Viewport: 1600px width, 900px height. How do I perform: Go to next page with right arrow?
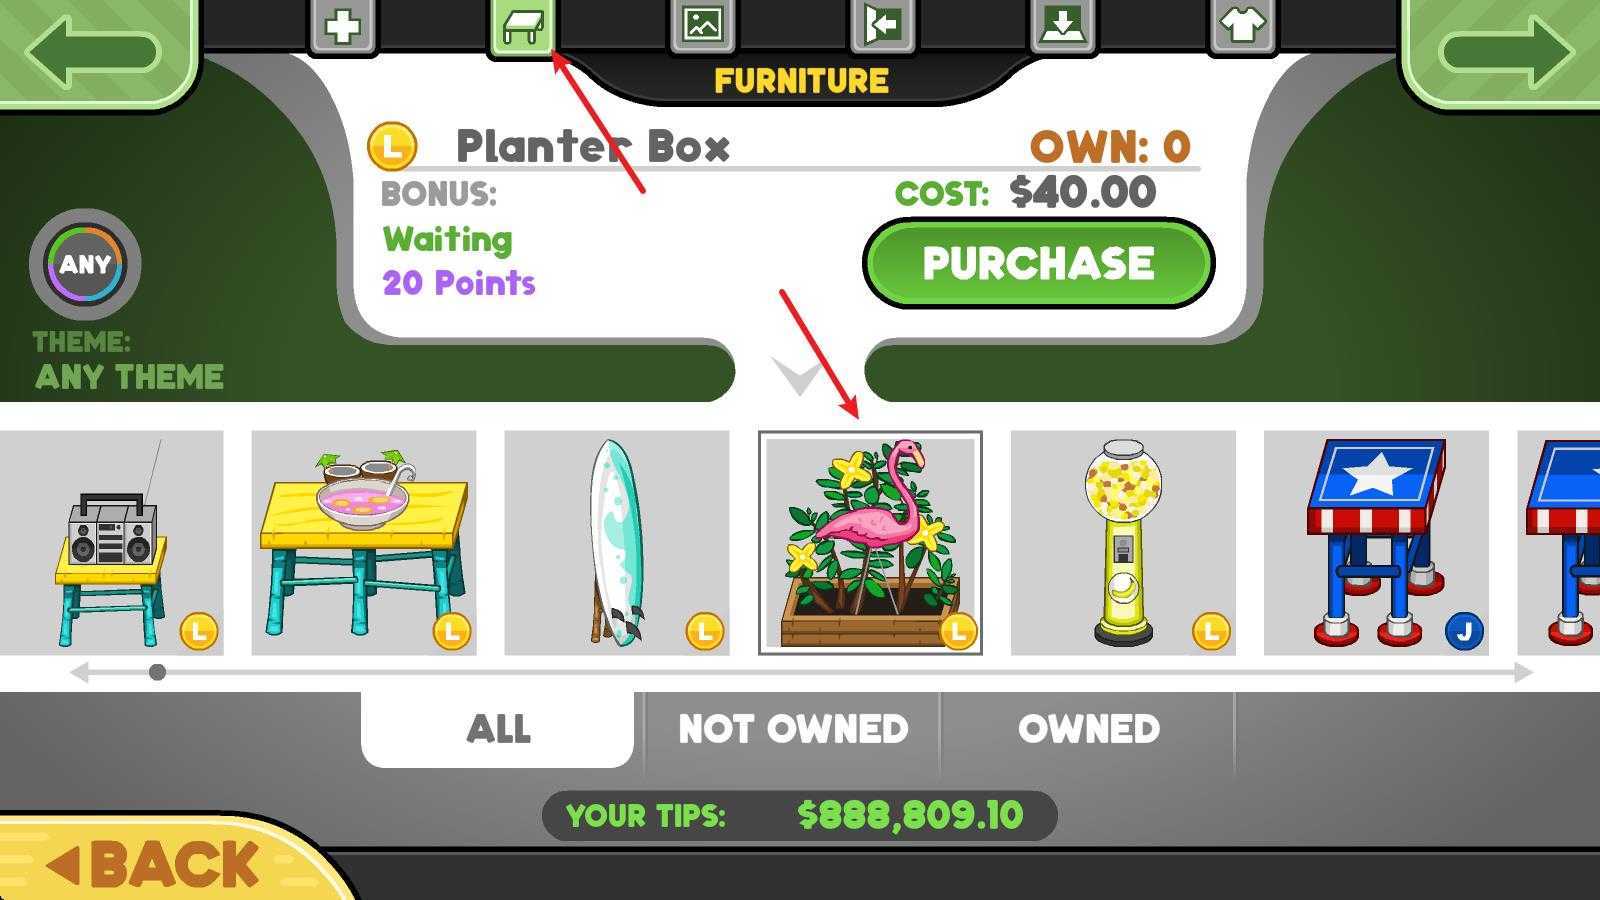[x=1505, y=50]
